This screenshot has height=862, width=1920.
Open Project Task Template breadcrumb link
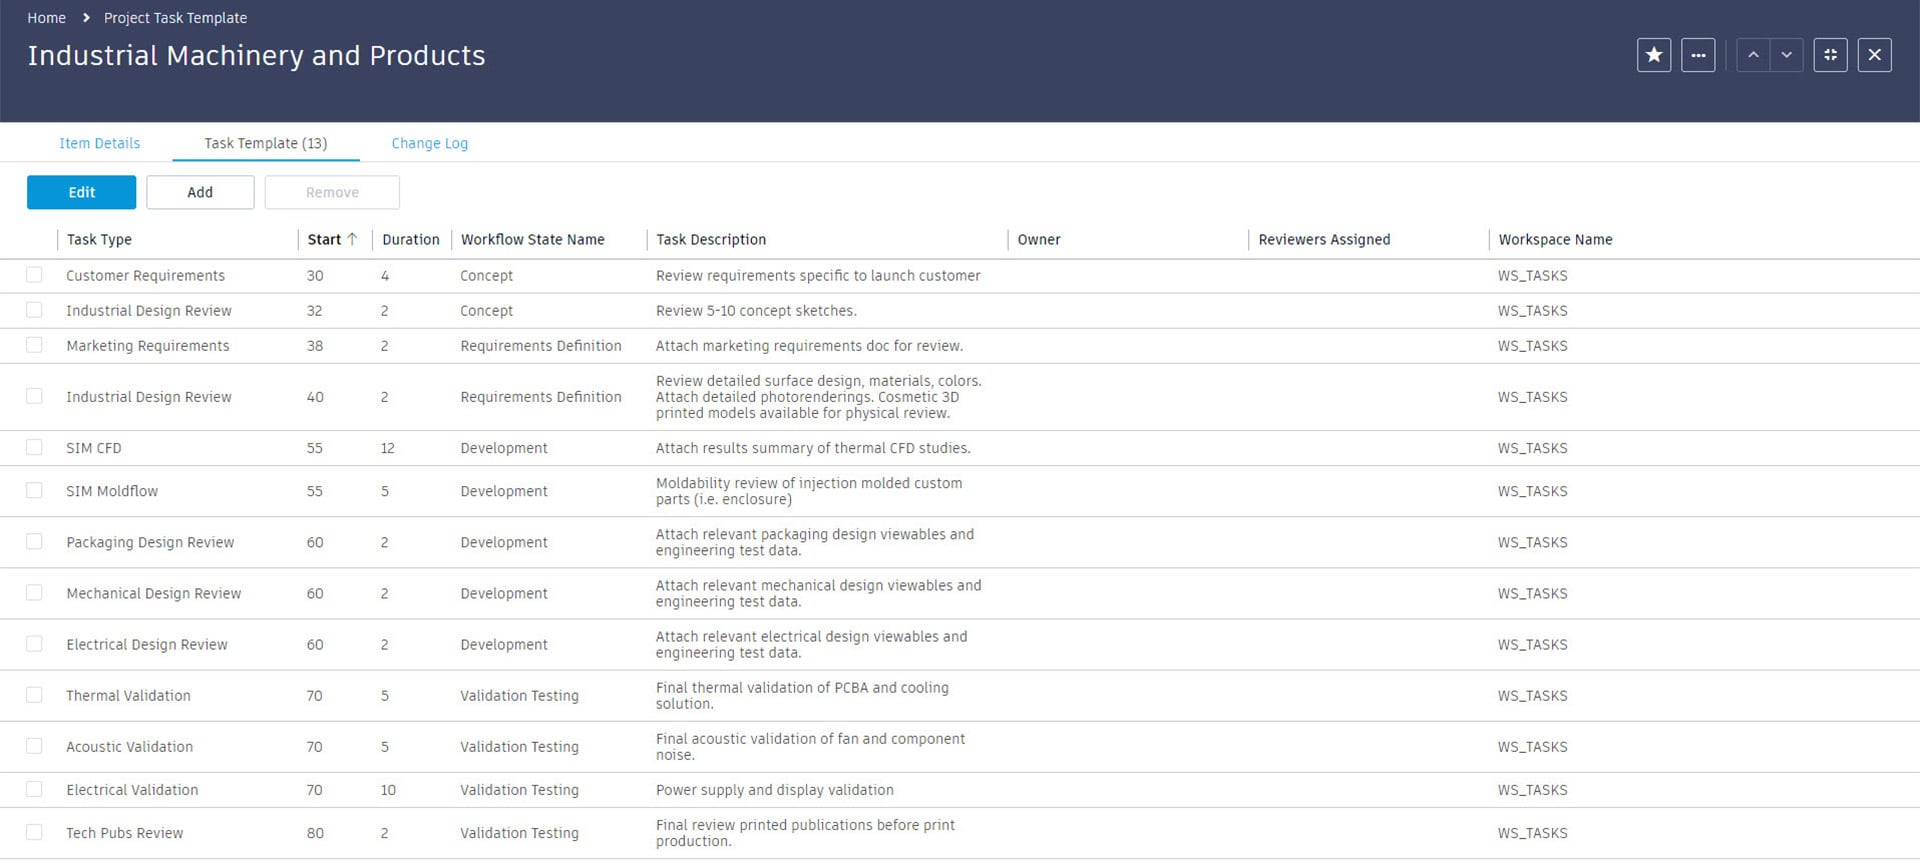coord(175,18)
